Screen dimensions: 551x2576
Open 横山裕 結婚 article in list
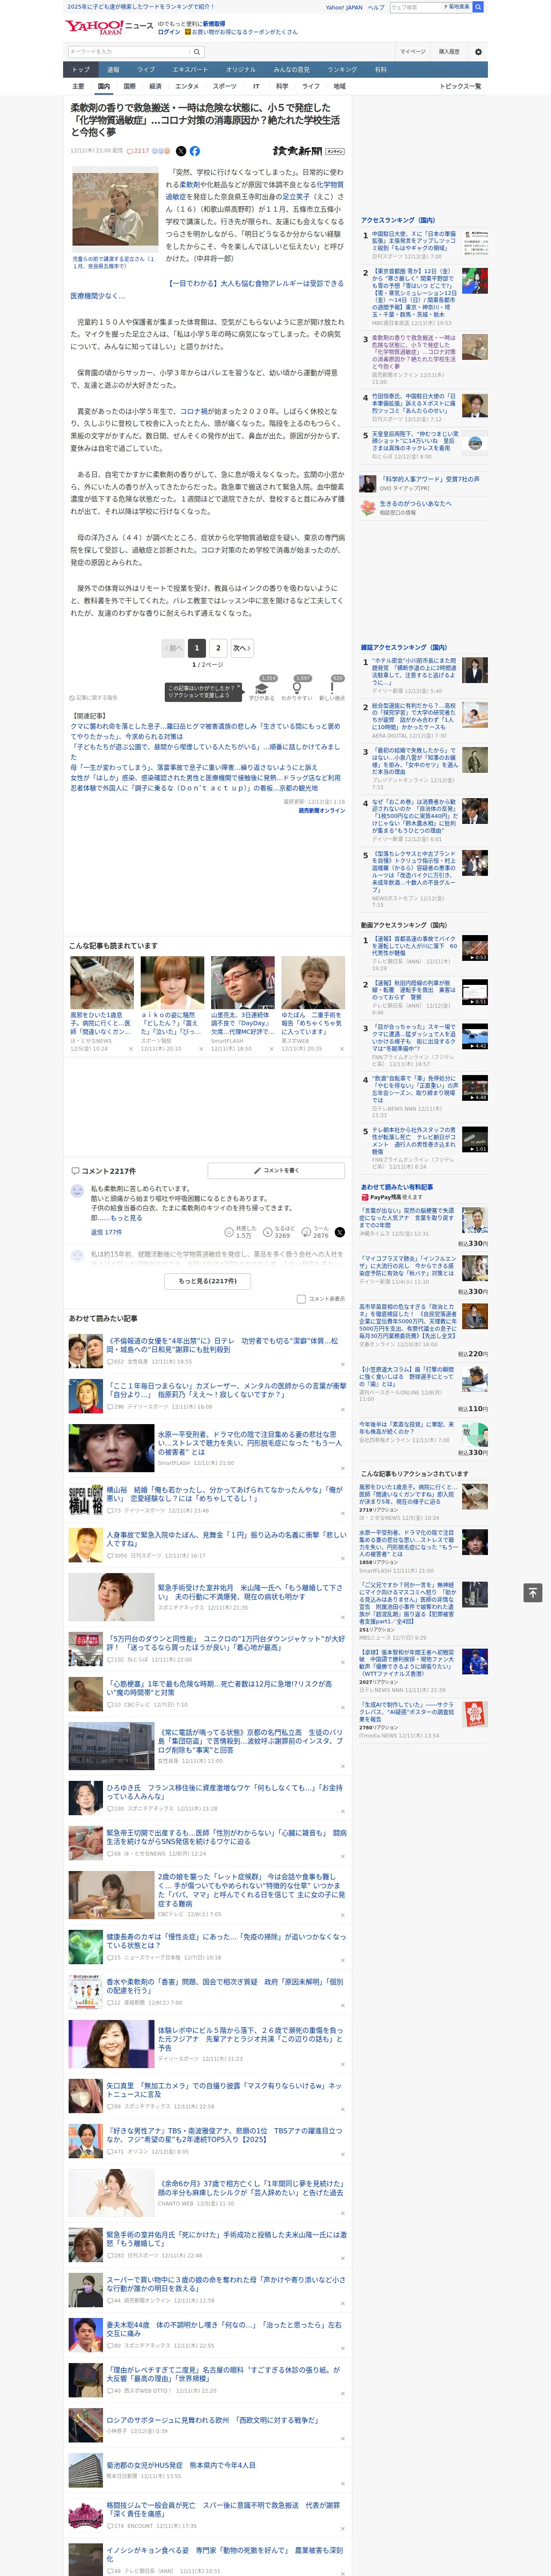(x=225, y=1494)
